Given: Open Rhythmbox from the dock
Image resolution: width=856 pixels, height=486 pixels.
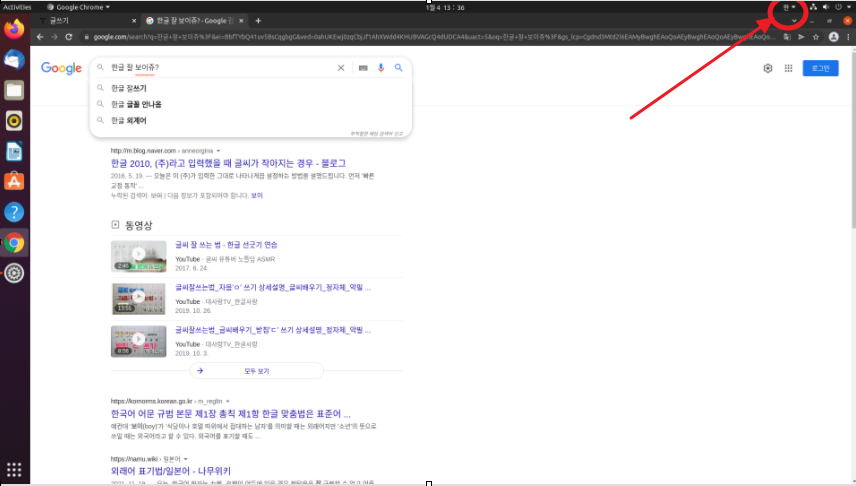Looking at the screenshot, I should click(x=14, y=121).
